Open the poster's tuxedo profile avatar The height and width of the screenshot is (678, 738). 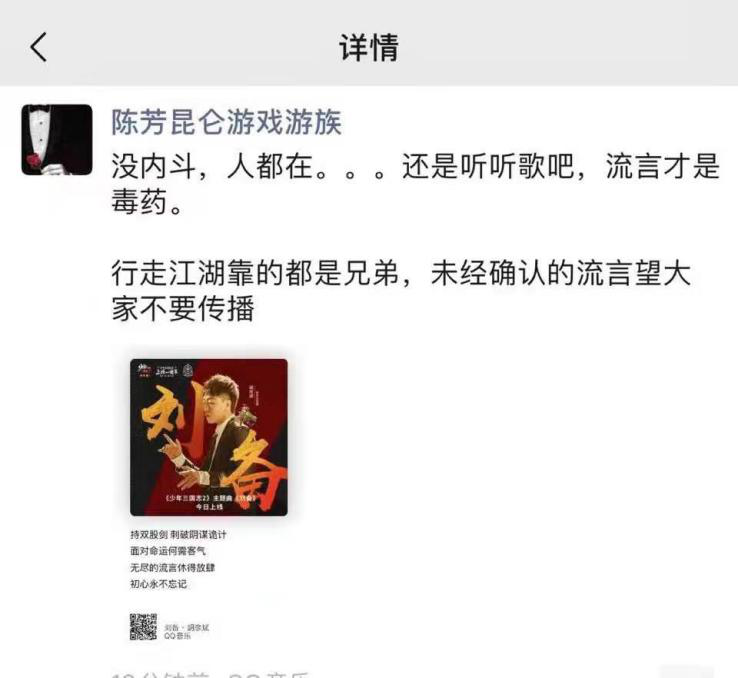57,140
